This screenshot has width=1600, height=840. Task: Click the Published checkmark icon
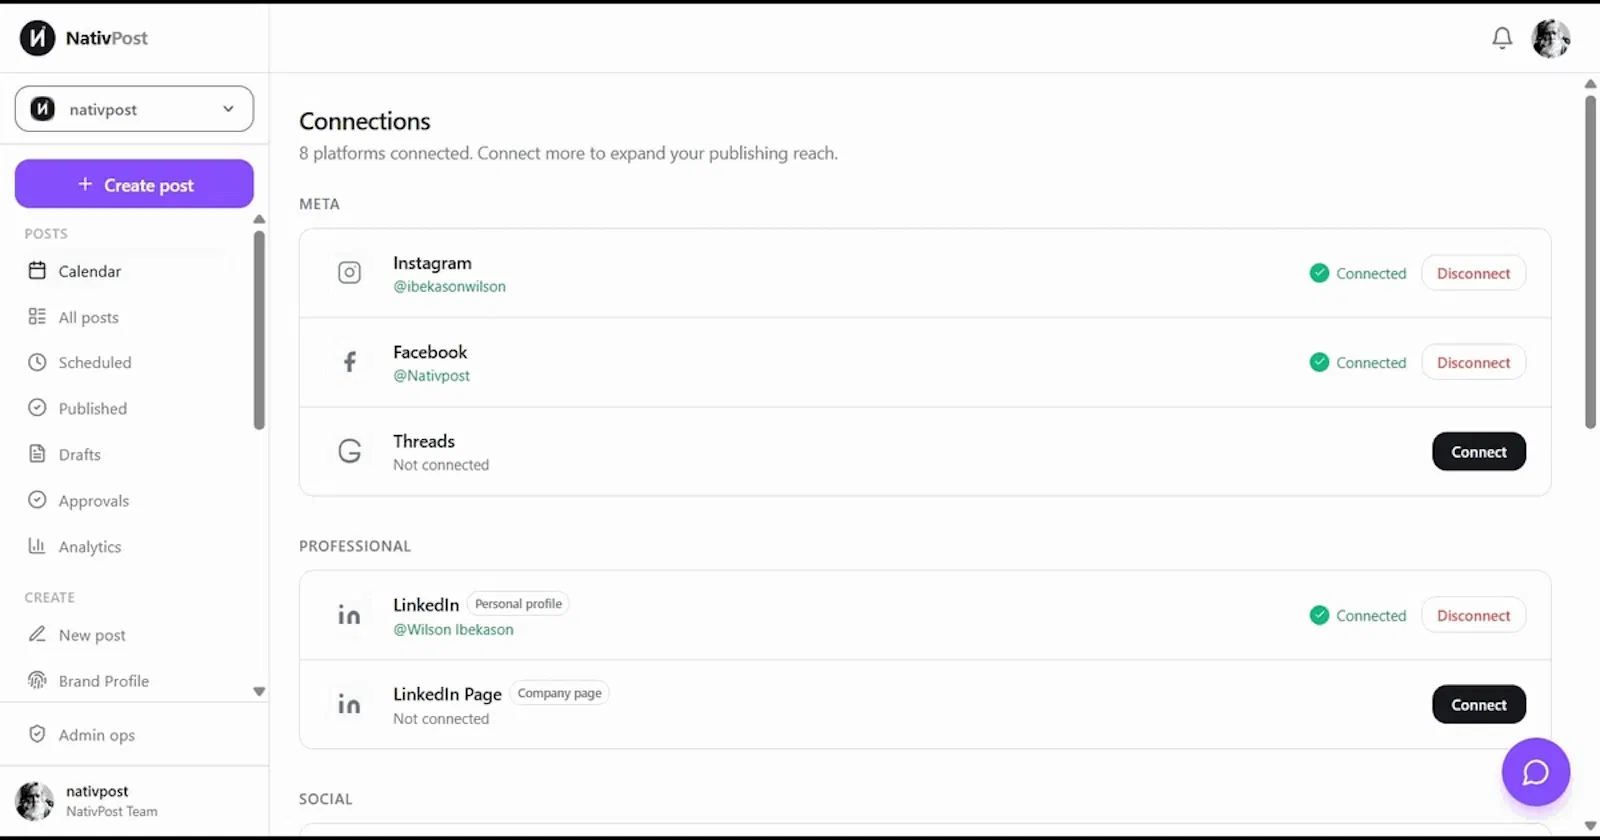click(x=37, y=407)
